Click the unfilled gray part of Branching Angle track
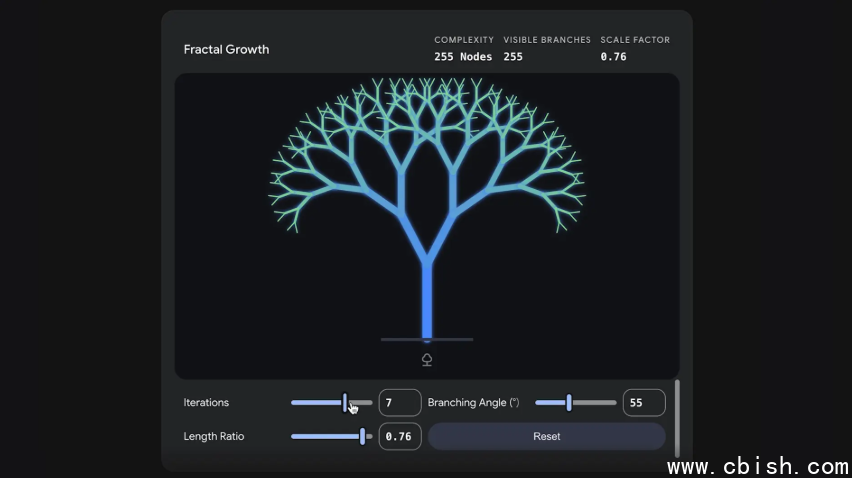The image size is (852, 478). click(595, 403)
